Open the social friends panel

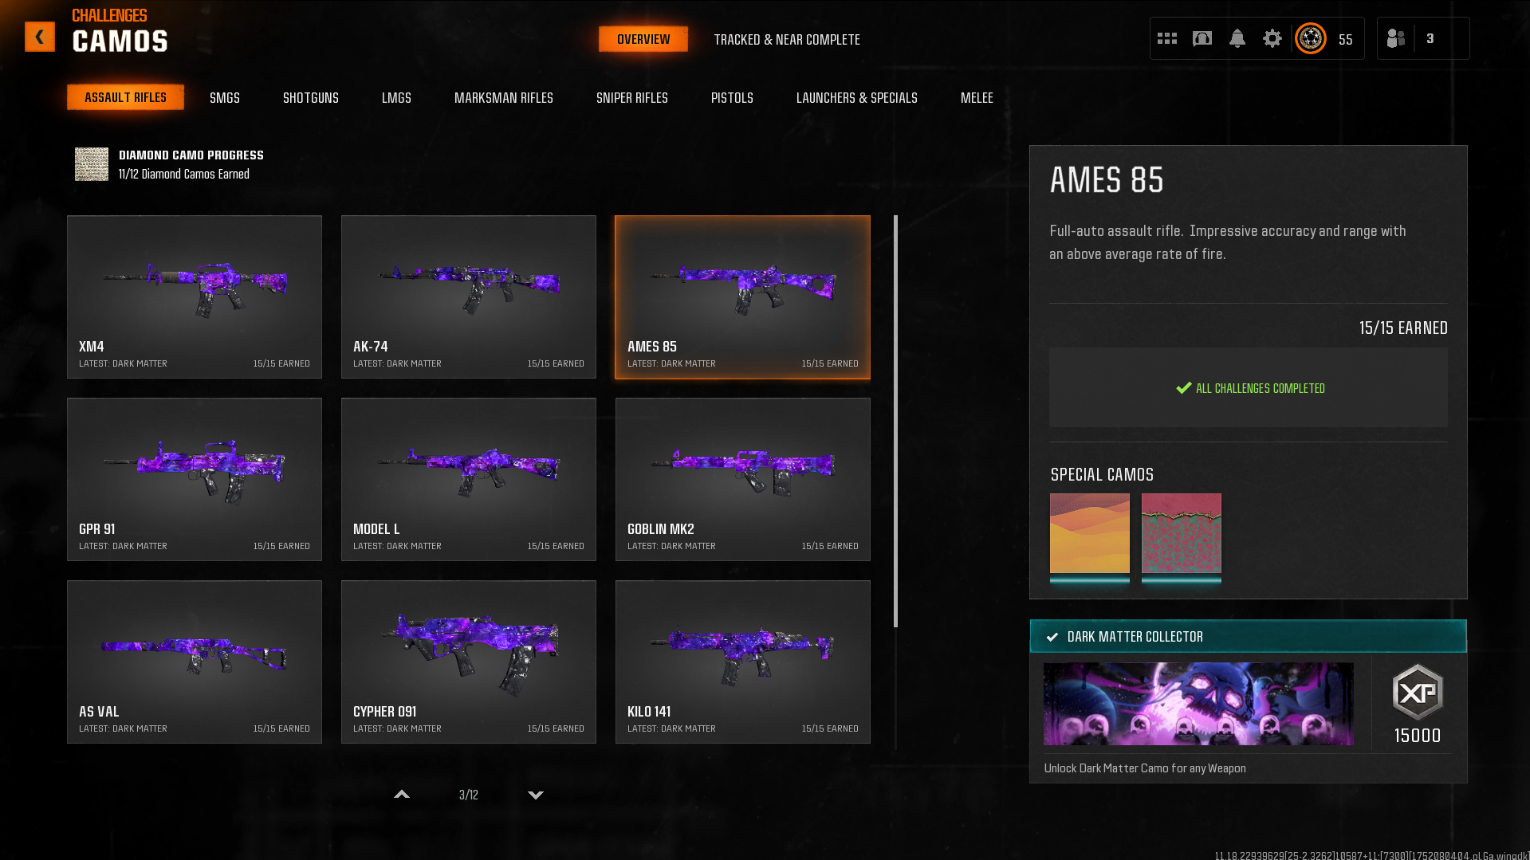click(x=1395, y=38)
